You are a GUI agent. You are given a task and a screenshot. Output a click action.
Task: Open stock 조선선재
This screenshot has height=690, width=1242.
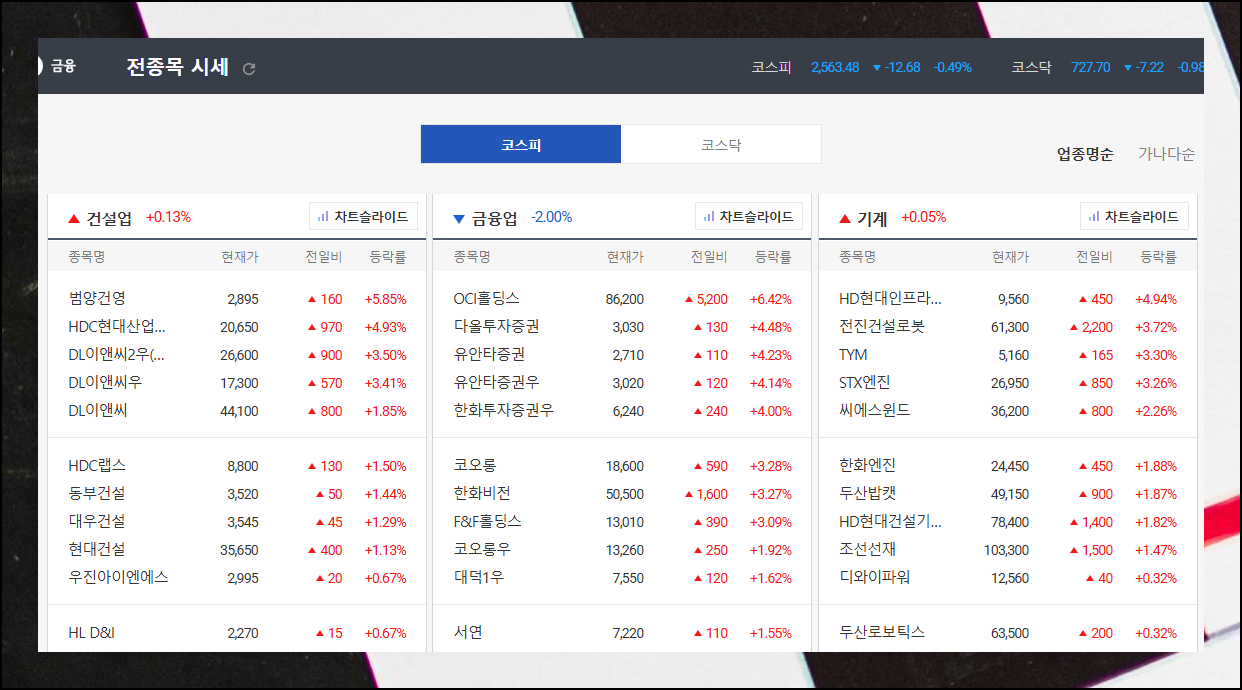pos(868,550)
